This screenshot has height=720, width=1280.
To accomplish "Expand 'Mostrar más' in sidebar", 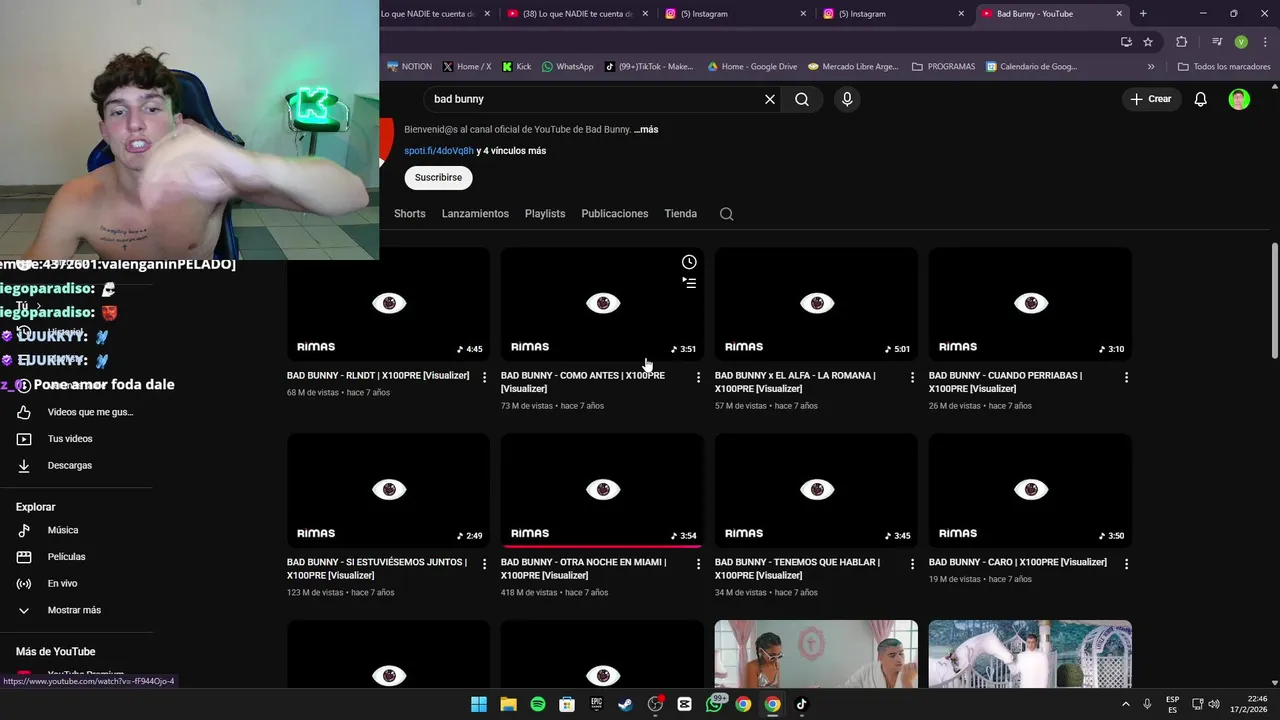I will click(76, 610).
